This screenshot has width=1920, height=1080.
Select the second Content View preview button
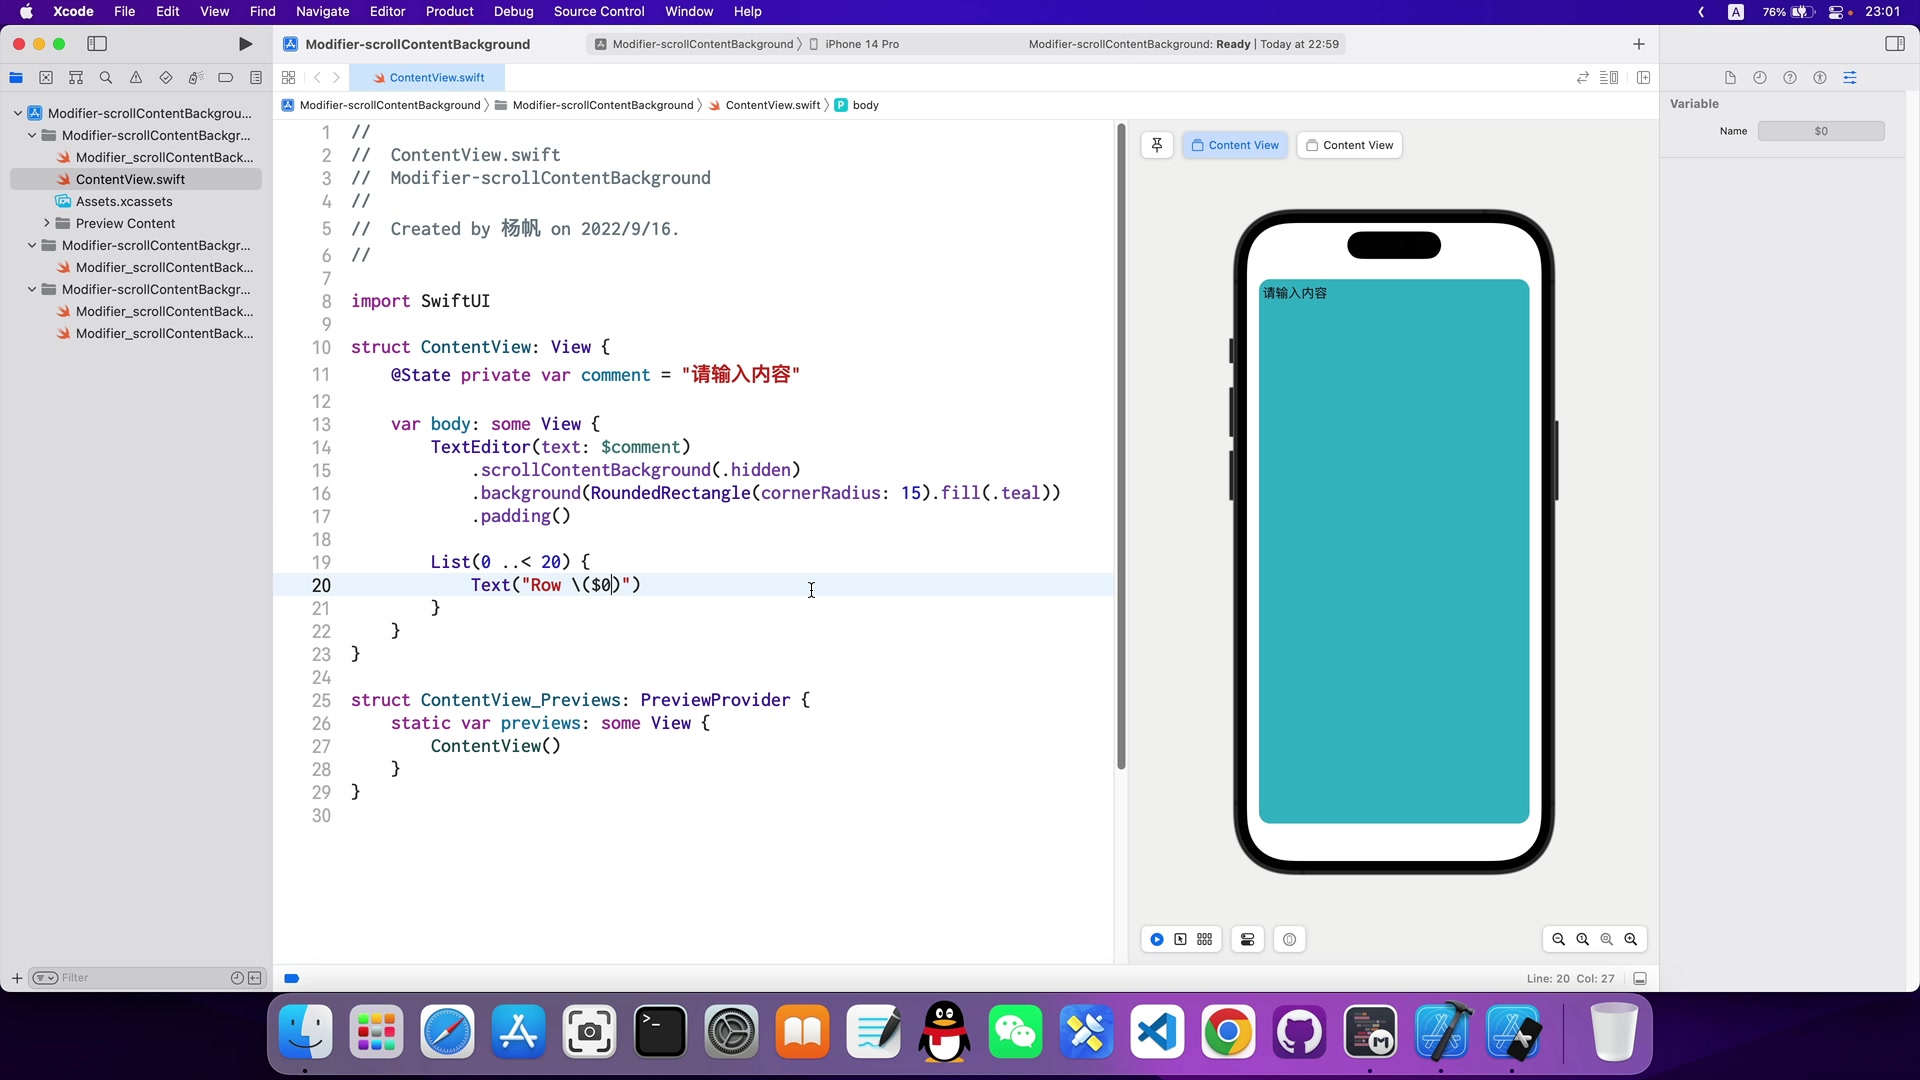point(1350,145)
